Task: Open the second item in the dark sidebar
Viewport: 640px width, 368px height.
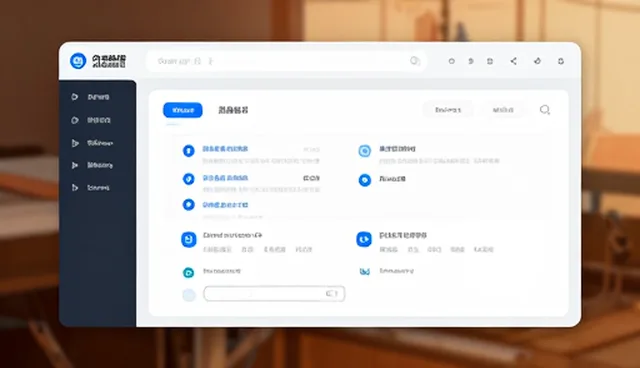Action: click(97, 120)
